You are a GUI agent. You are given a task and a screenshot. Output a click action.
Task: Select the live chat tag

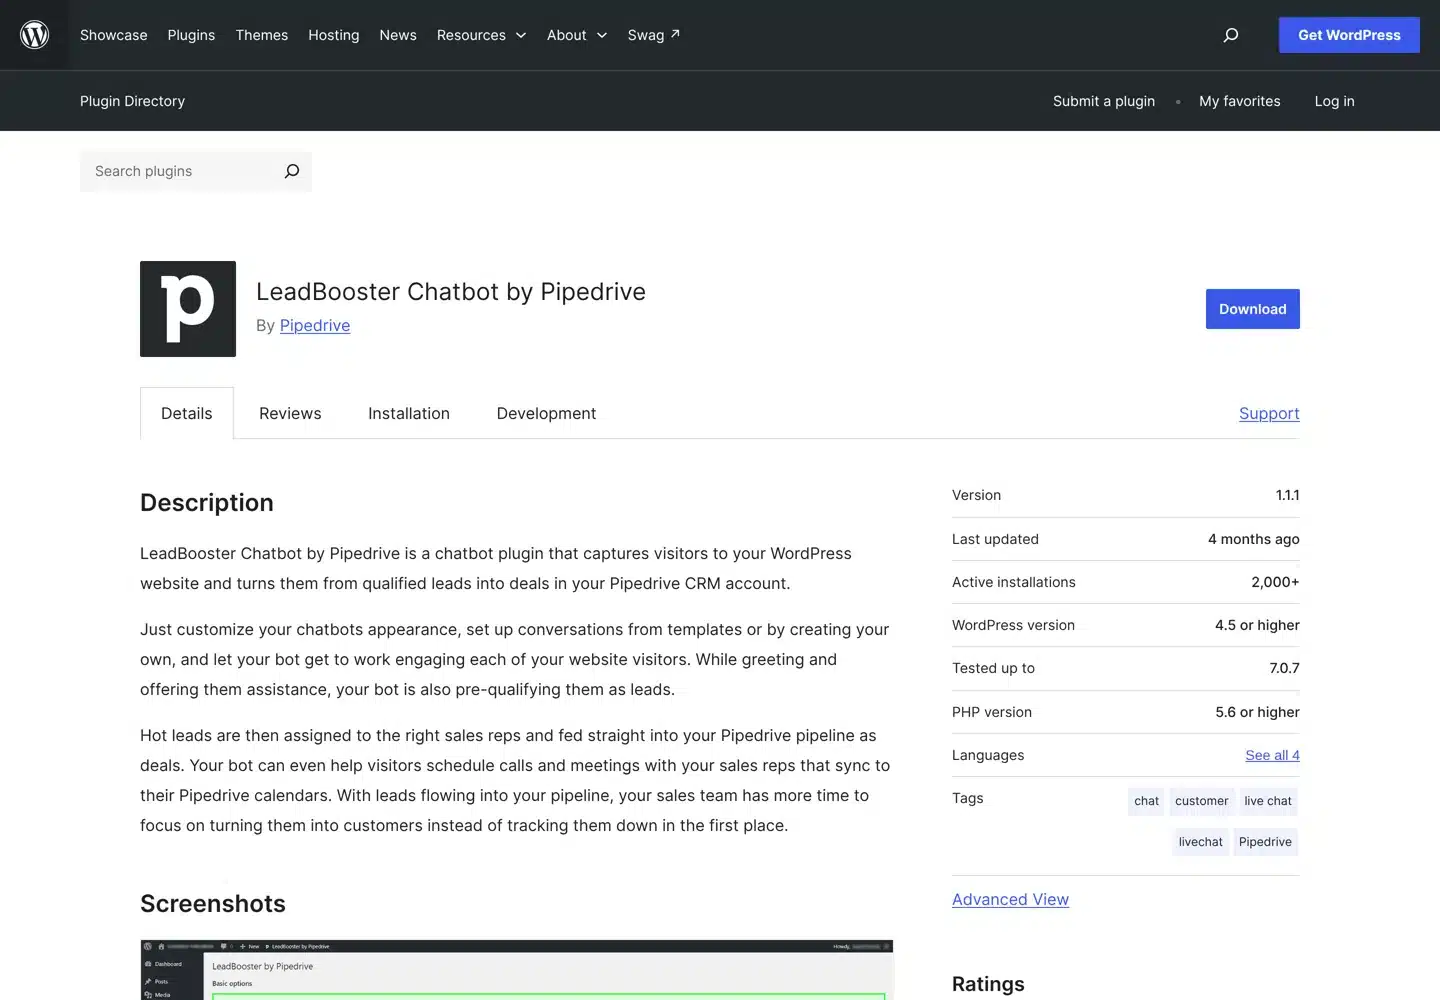(1268, 801)
